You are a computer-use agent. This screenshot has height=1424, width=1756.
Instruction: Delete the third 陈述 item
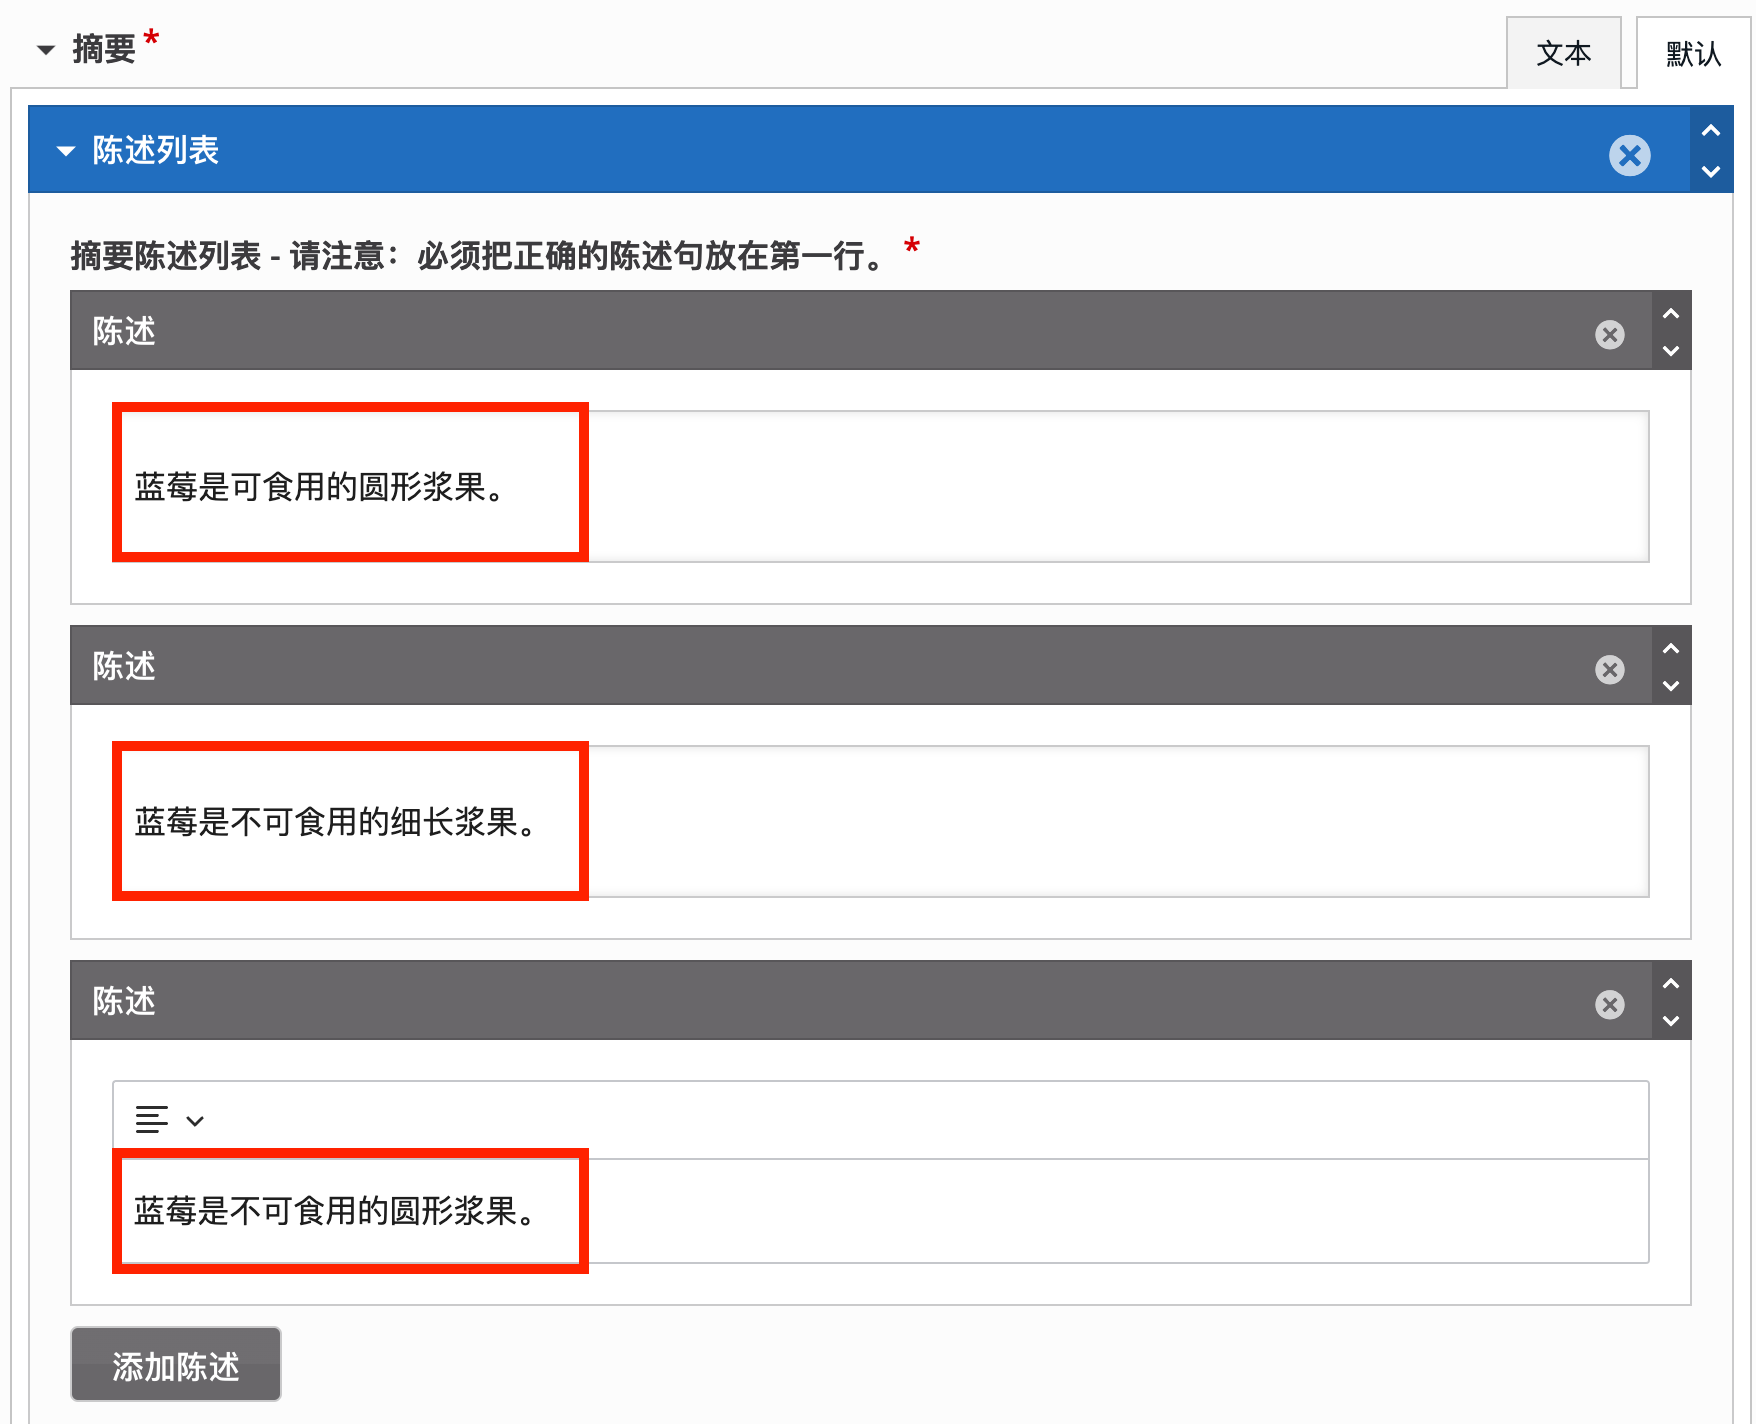pyautogui.click(x=1609, y=1004)
